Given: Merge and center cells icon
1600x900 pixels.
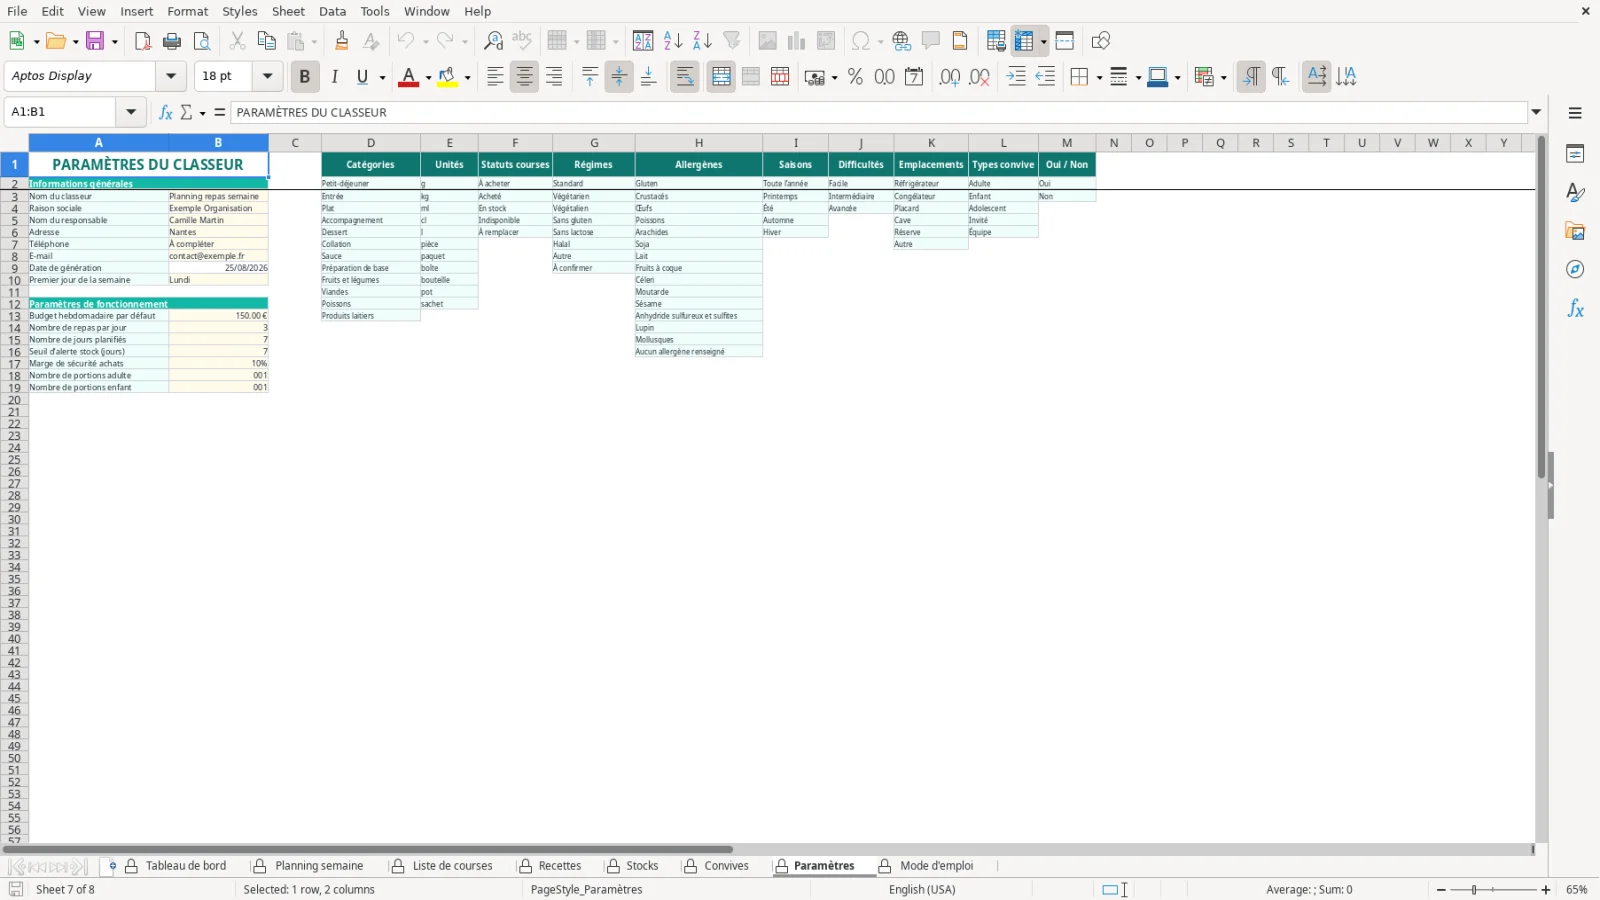Looking at the screenshot, I should pyautogui.click(x=721, y=77).
